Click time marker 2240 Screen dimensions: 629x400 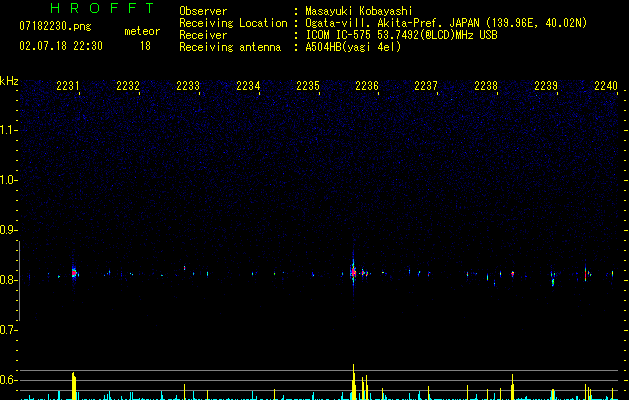pyautogui.click(x=606, y=86)
